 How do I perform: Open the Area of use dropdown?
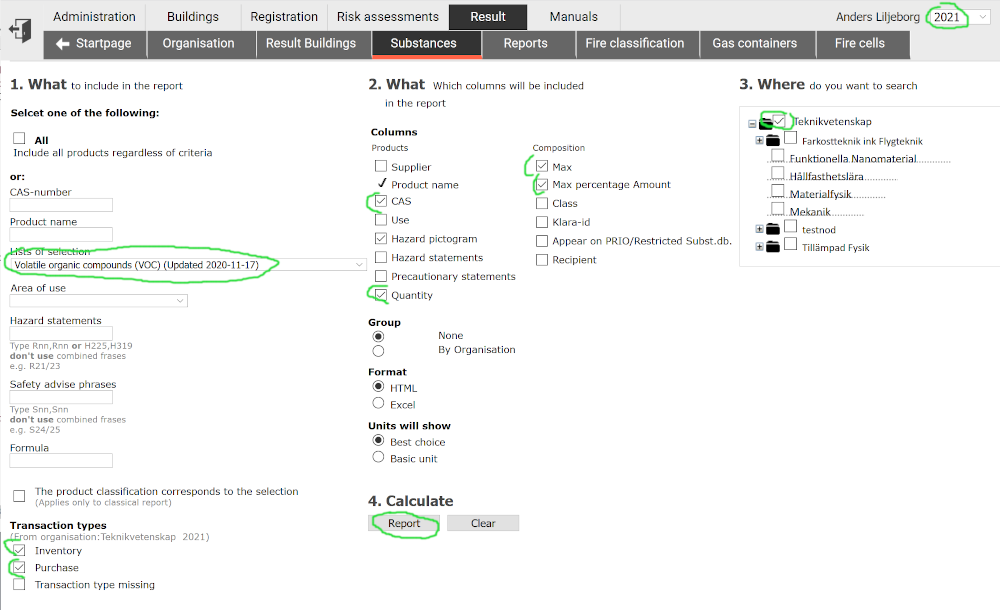98,301
